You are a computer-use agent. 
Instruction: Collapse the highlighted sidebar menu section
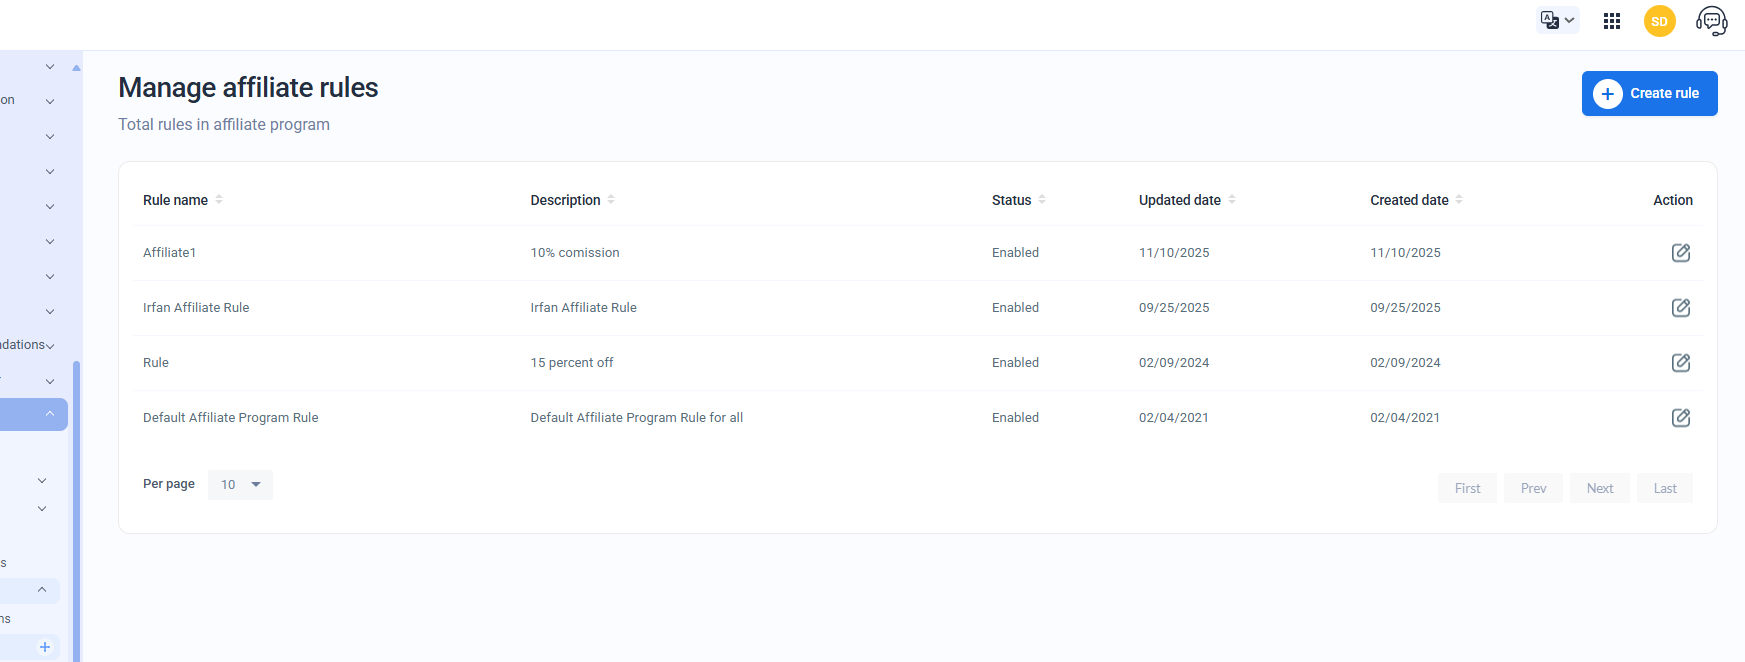[x=49, y=414]
